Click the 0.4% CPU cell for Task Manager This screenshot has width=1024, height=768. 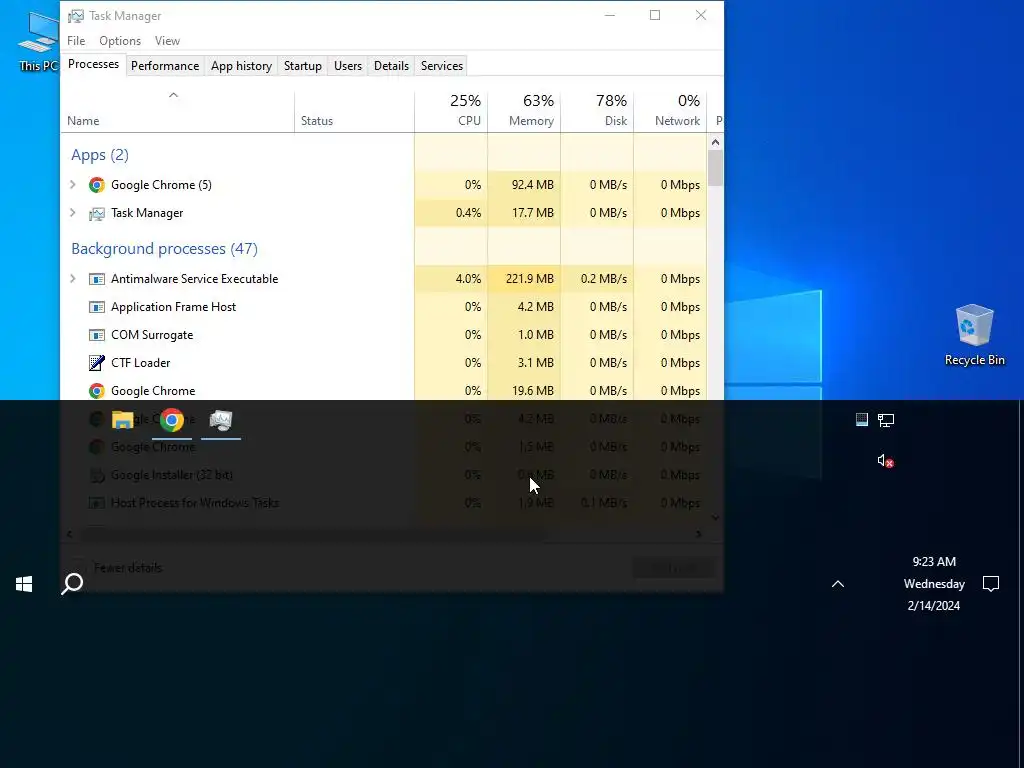click(x=451, y=213)
